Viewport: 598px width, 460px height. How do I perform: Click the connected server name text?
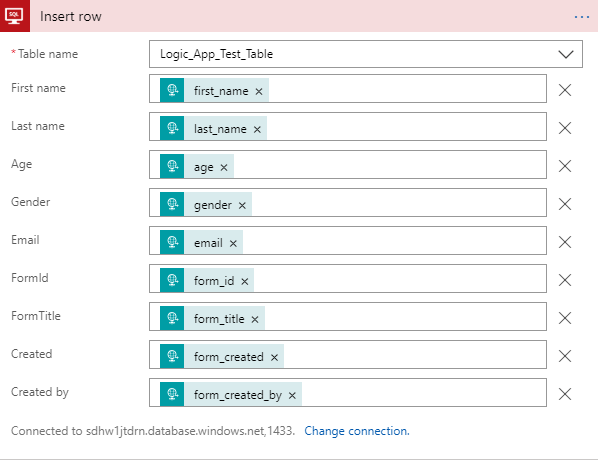pos(190,431)
